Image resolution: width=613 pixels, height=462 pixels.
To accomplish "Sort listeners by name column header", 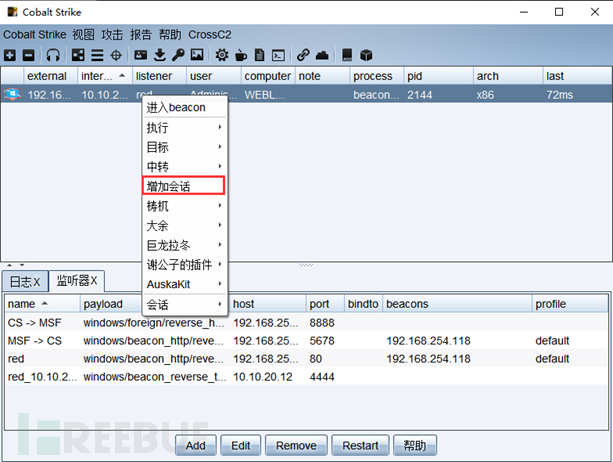I will coord(43,304).
